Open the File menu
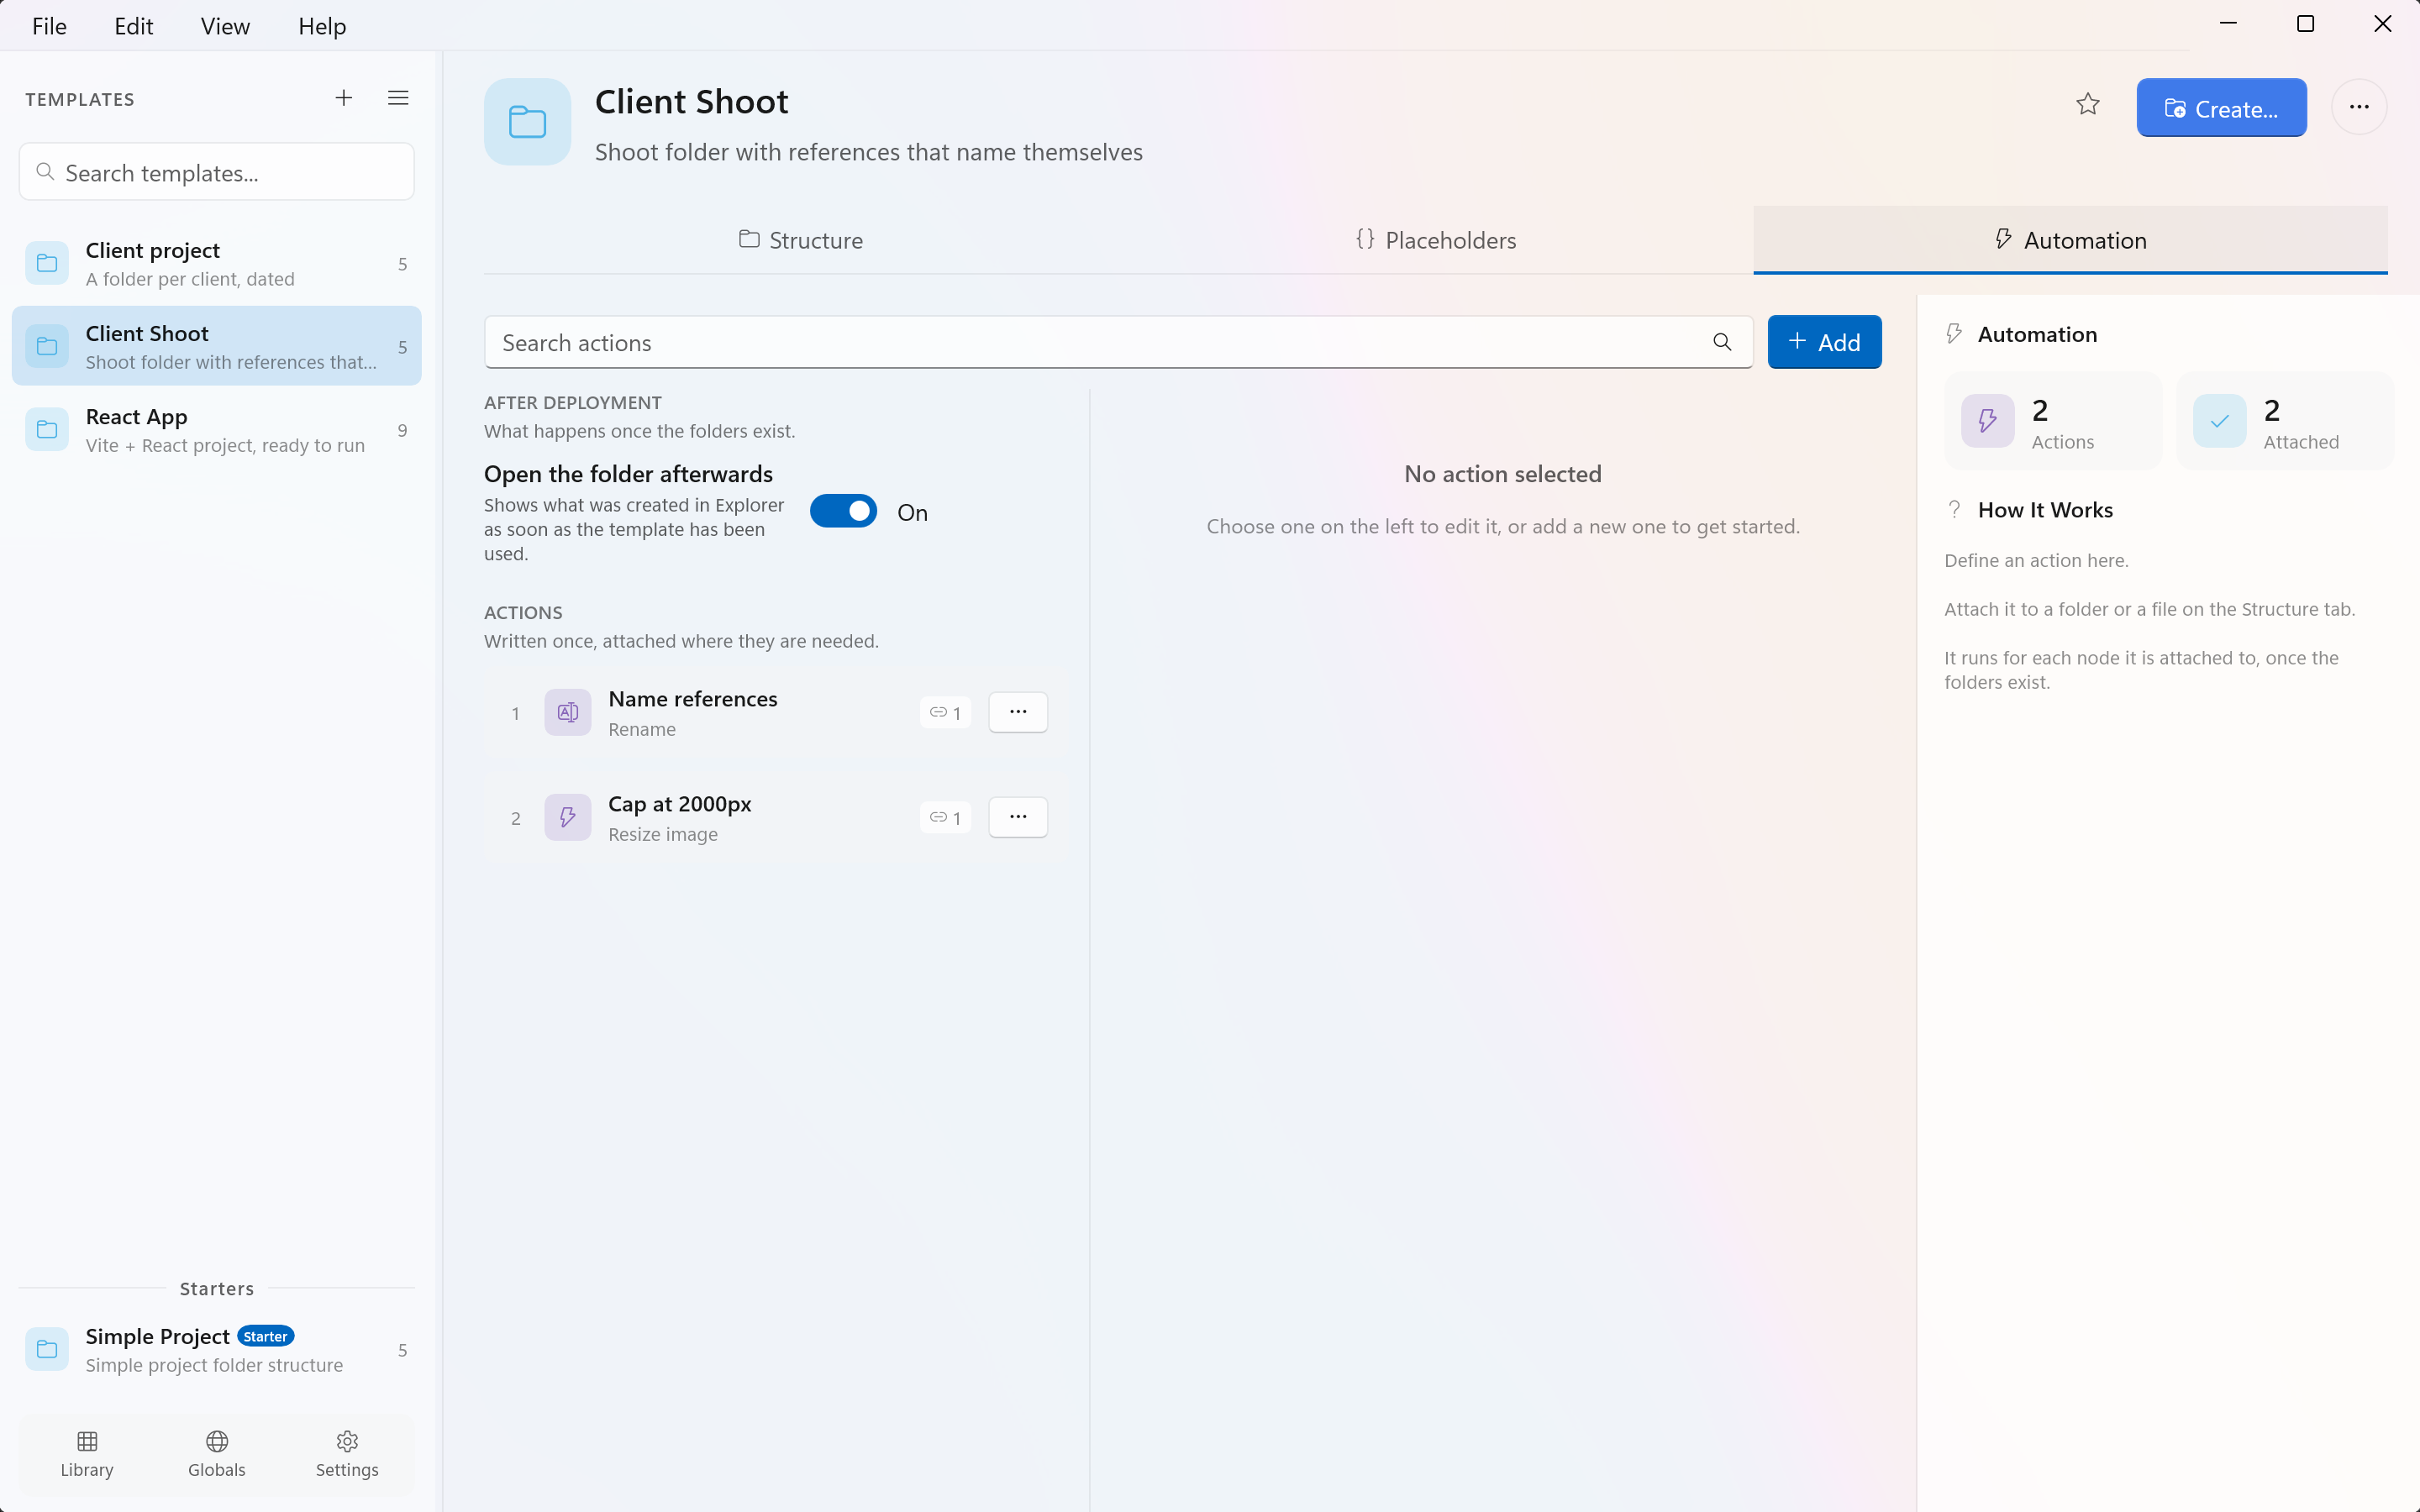 pos(49,26)
